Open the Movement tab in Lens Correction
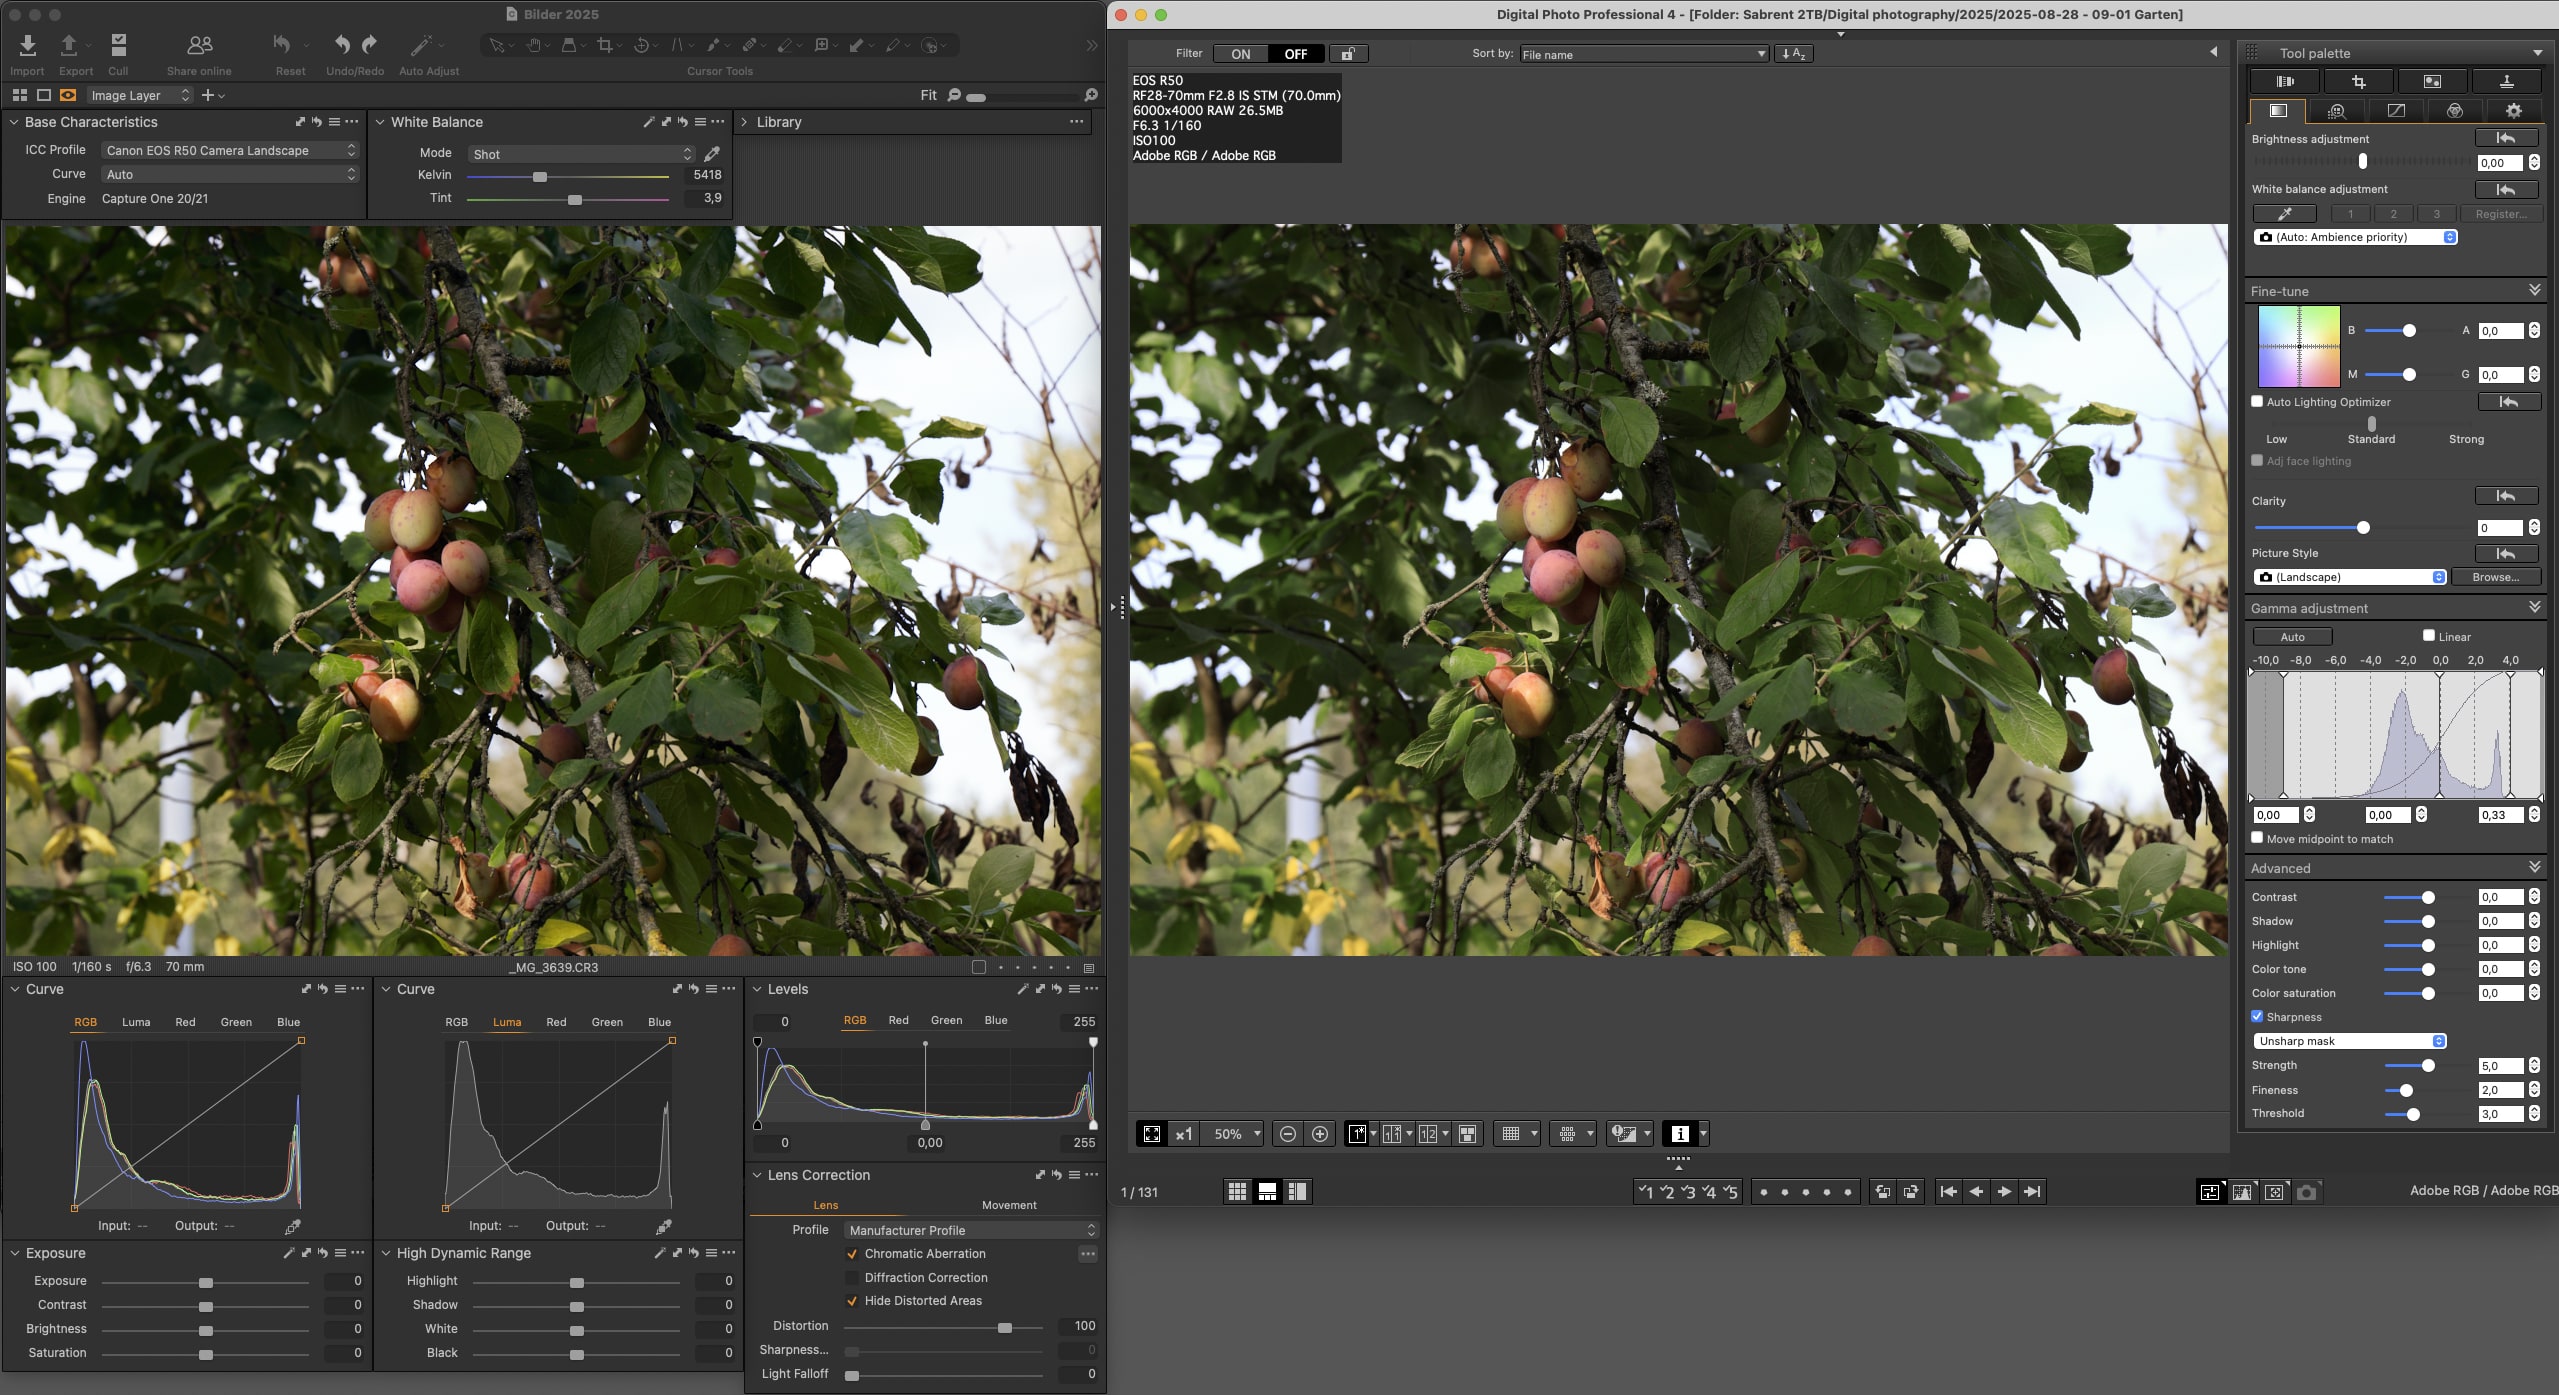 [1008, 1205]
